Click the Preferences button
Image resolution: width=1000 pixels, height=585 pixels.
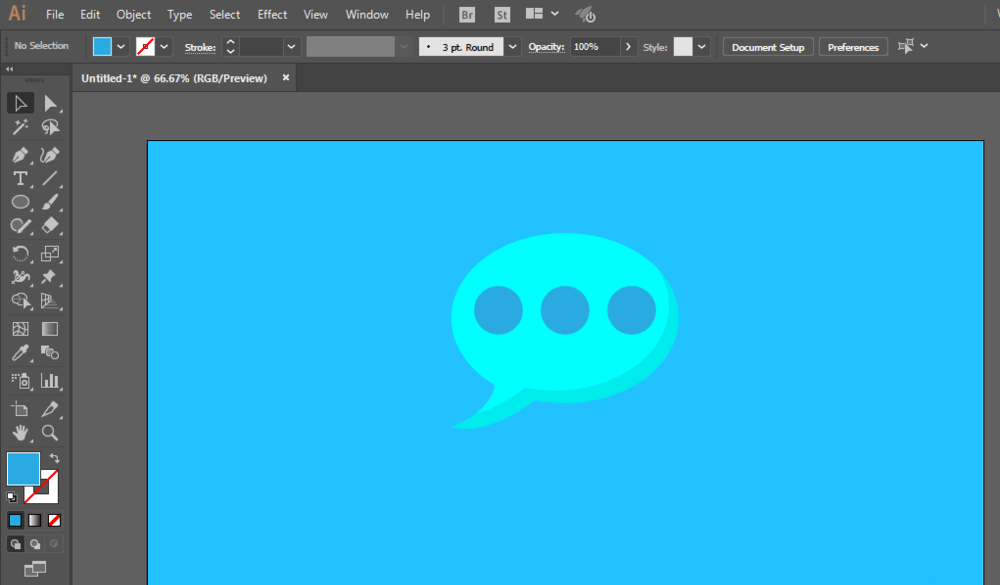click(x=853, y=47)
